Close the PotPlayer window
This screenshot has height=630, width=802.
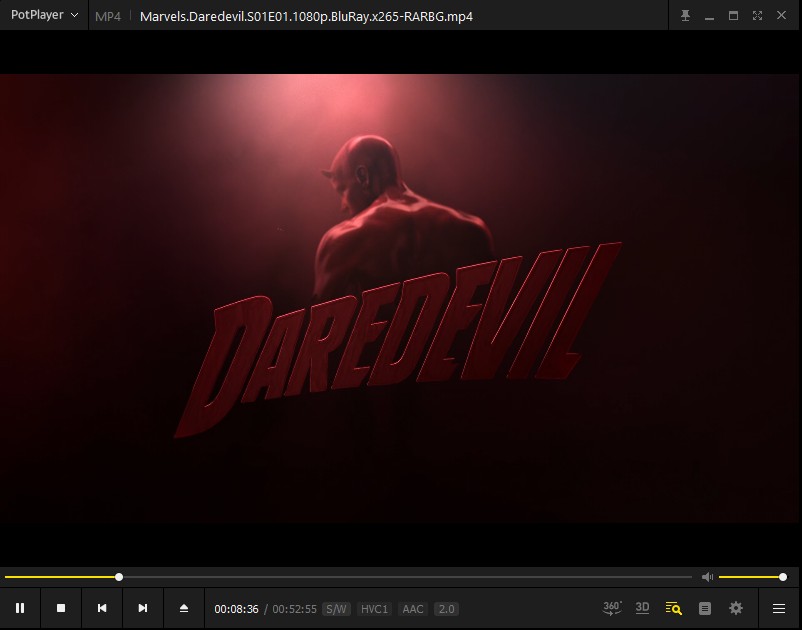tap(782, 15)
